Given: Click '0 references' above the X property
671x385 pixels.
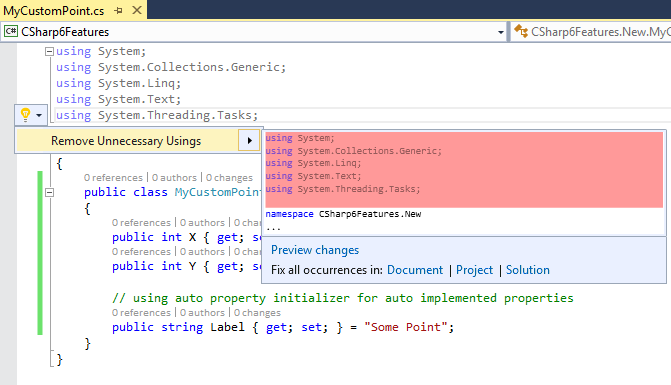Looking at the screenshot, I should pyautogui.click(x=141, y=222).
